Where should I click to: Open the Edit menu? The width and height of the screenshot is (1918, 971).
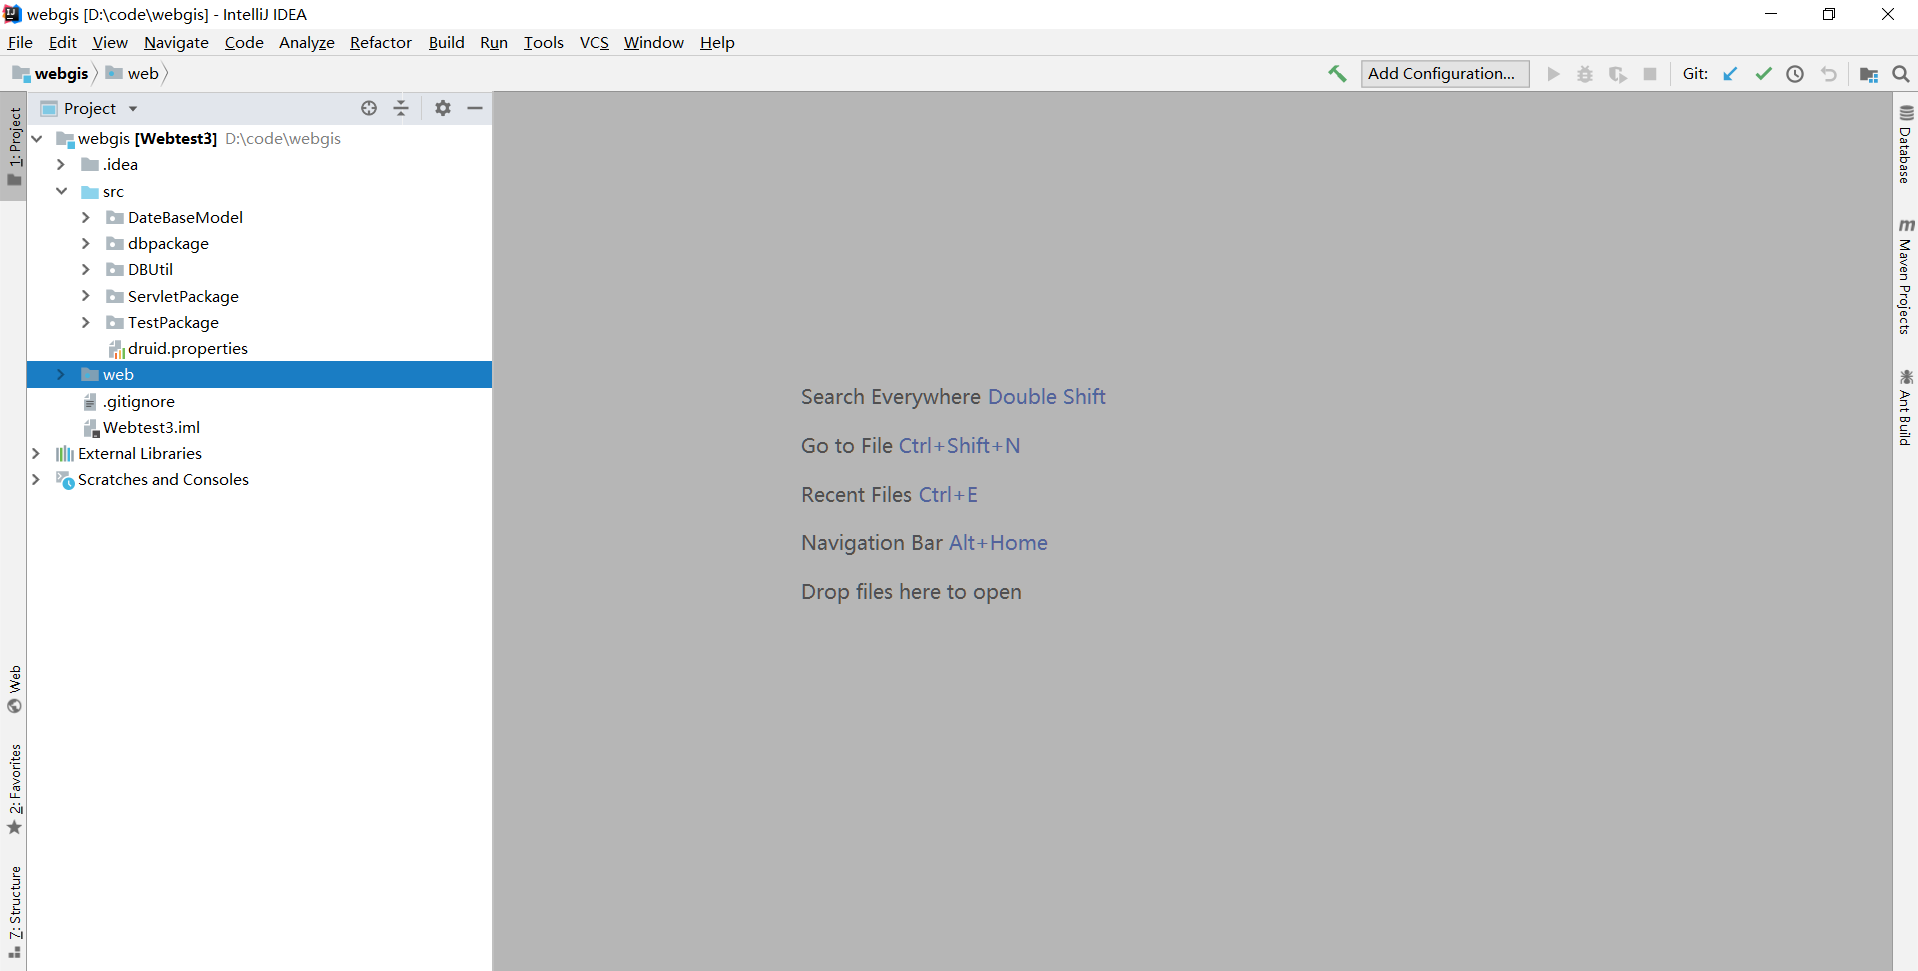point(62,43)
